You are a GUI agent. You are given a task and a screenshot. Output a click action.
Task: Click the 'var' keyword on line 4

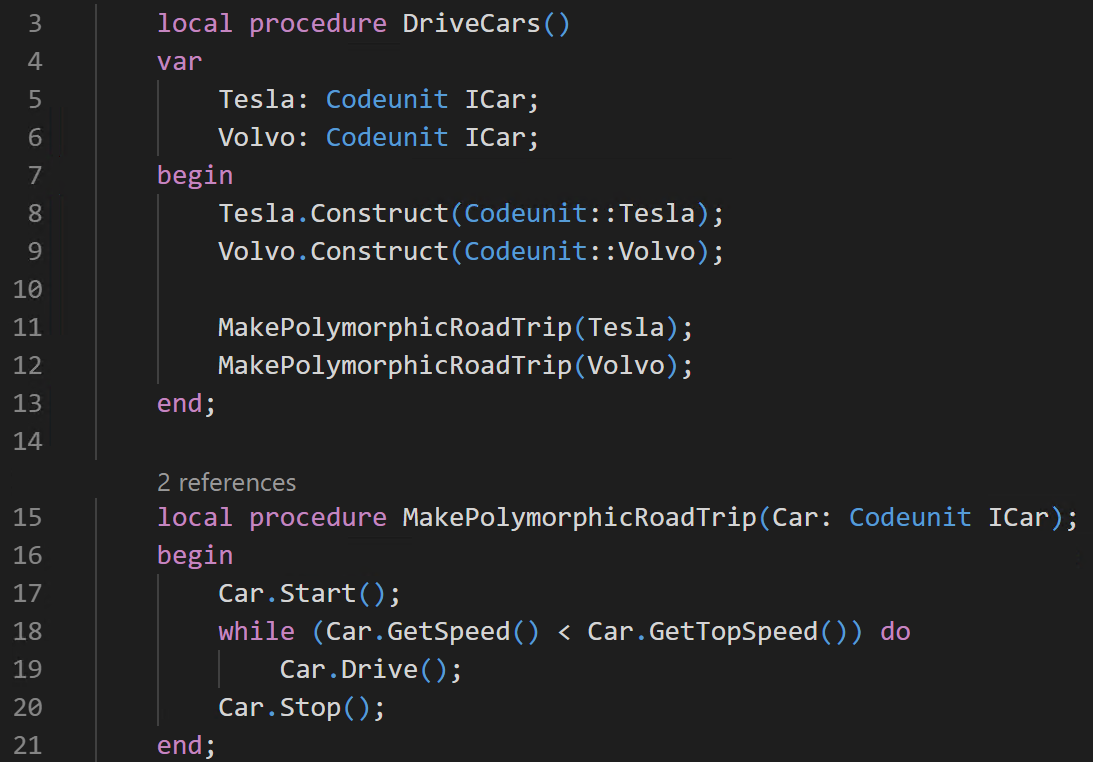pos(180,62)
